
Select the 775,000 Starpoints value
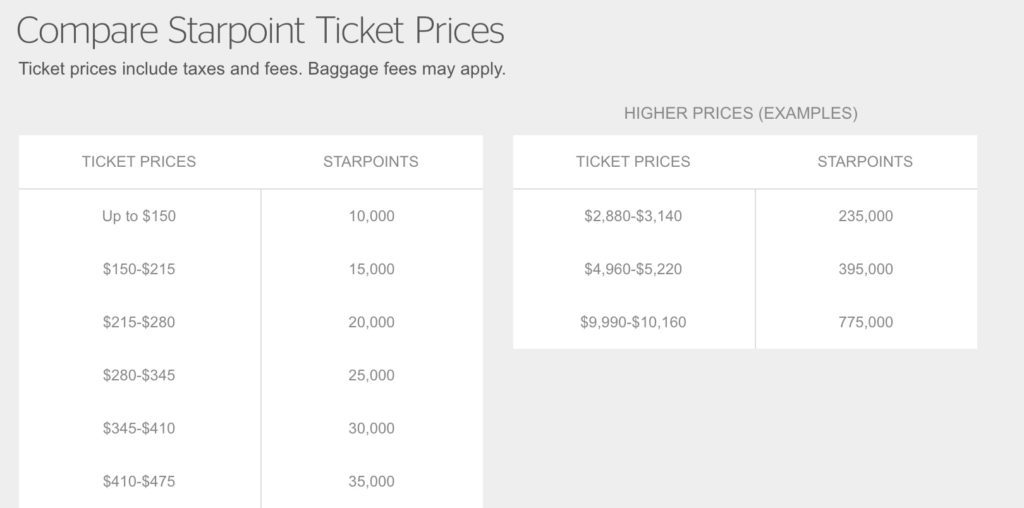click(866, 322)
